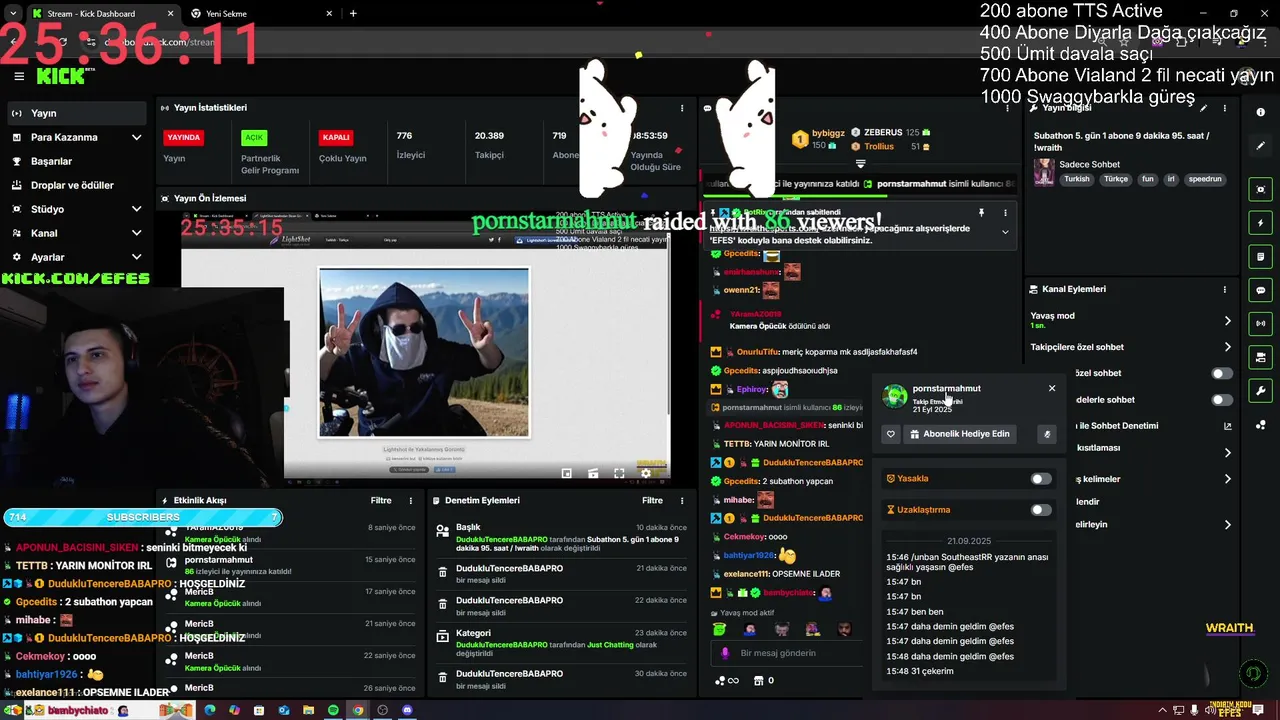Open the Spotify taskbar icon

point(333,710)
